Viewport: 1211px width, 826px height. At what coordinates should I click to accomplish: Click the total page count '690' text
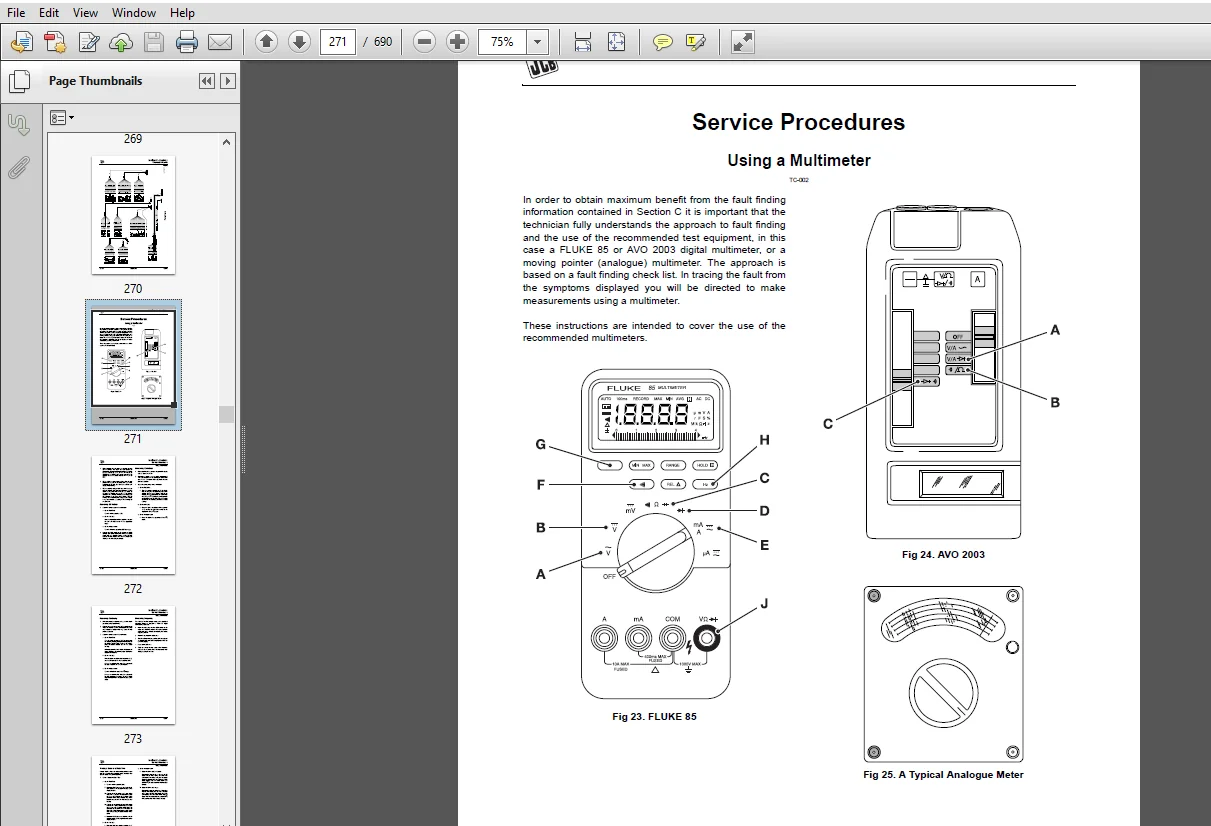coord(383,42)
